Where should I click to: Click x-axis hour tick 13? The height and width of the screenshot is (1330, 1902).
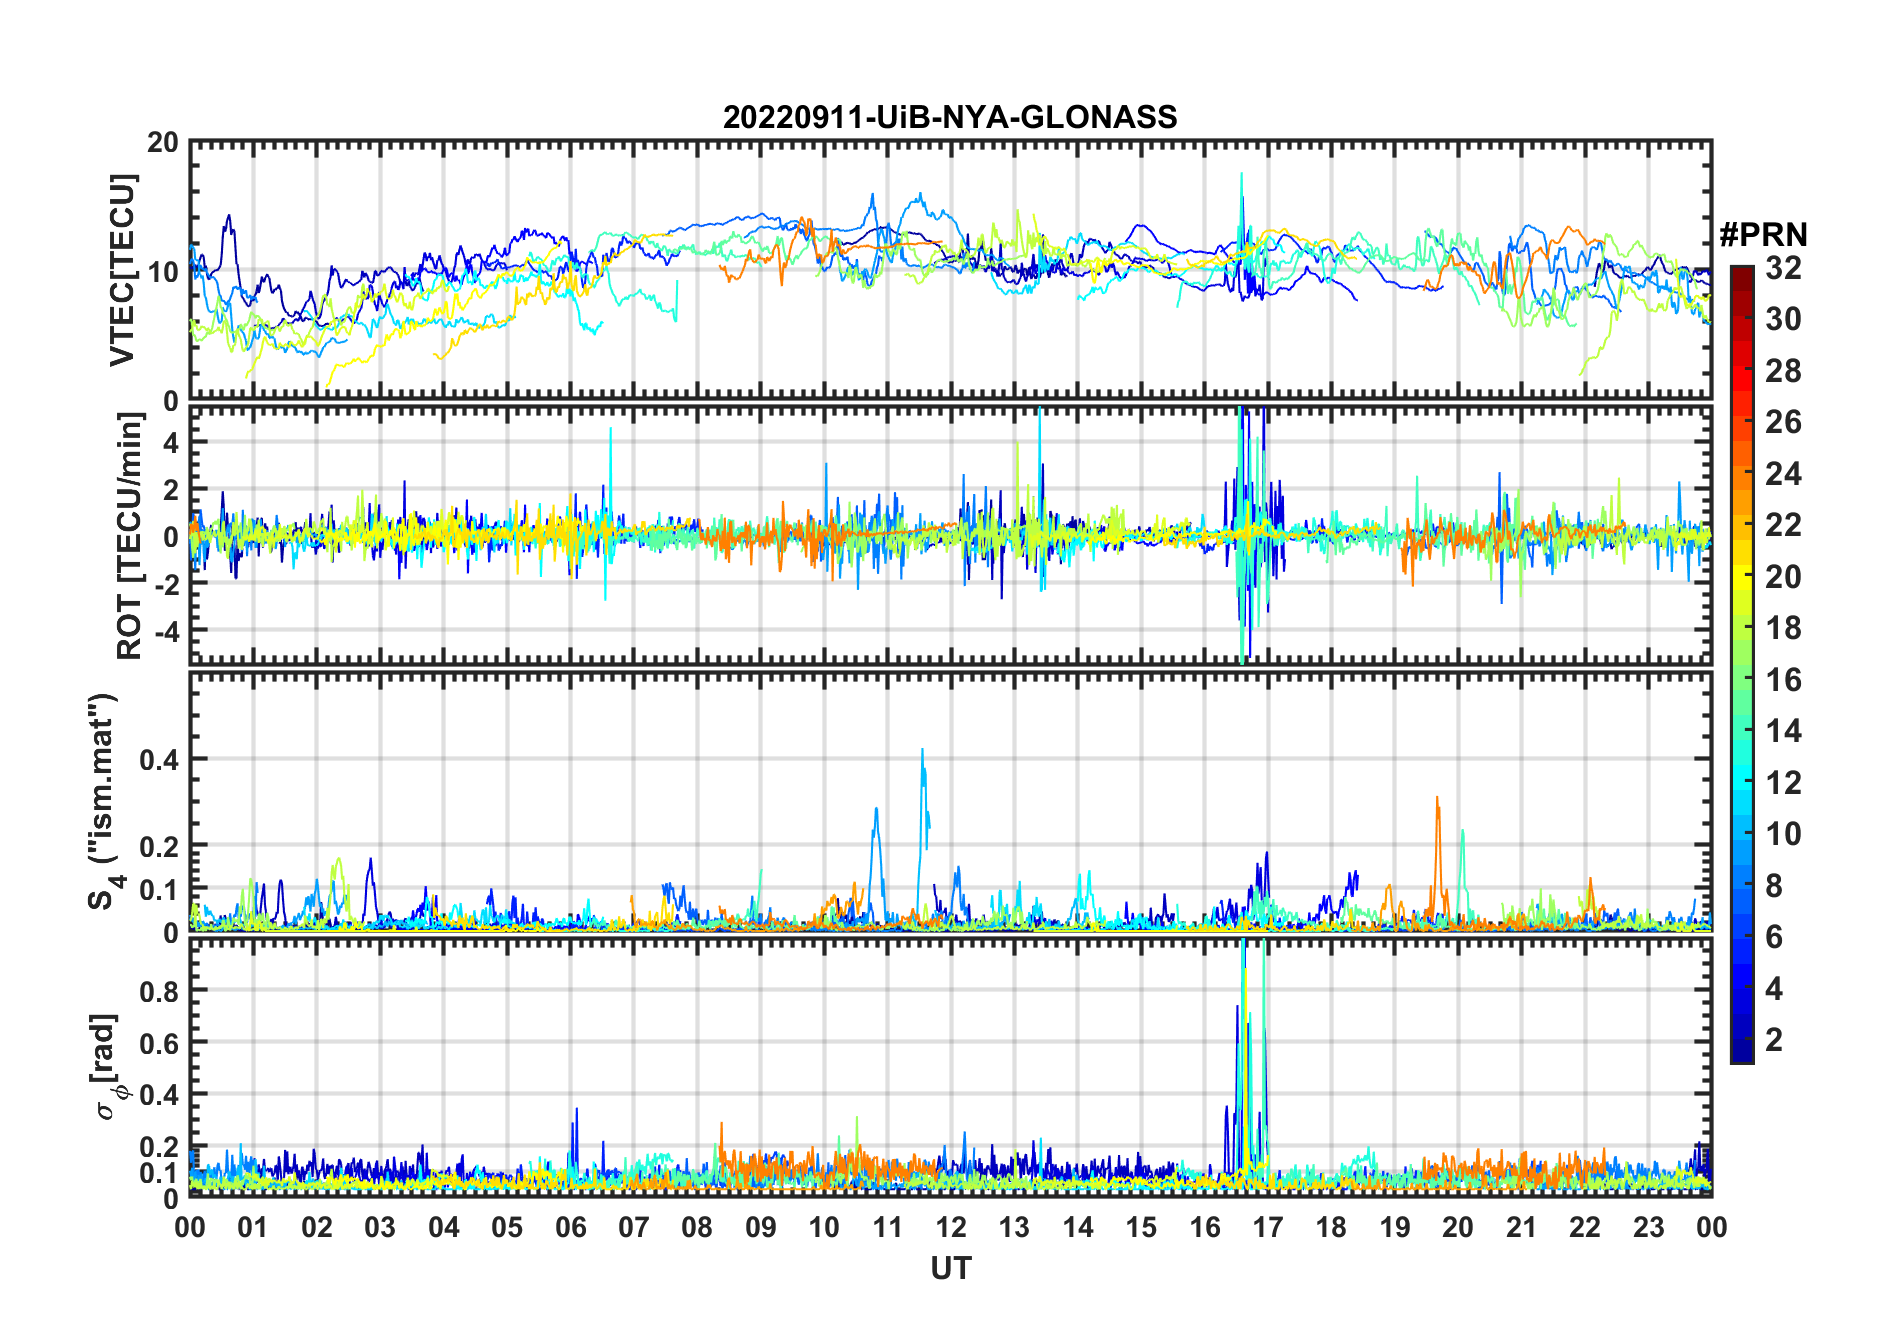point(1014,1227)
